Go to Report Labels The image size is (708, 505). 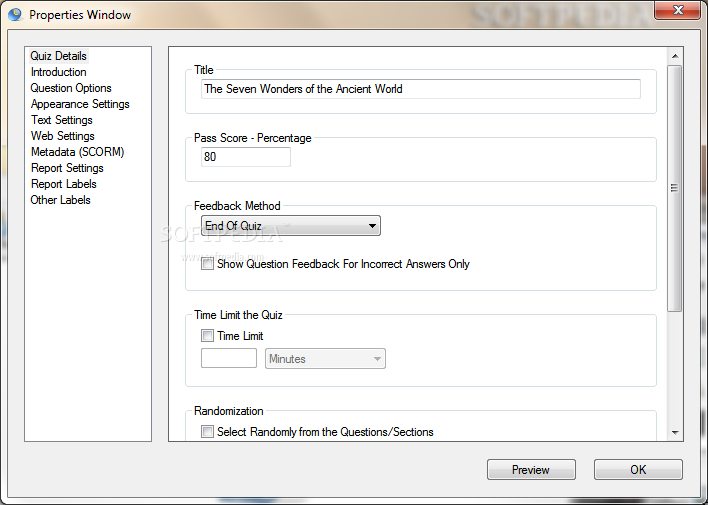64,184
